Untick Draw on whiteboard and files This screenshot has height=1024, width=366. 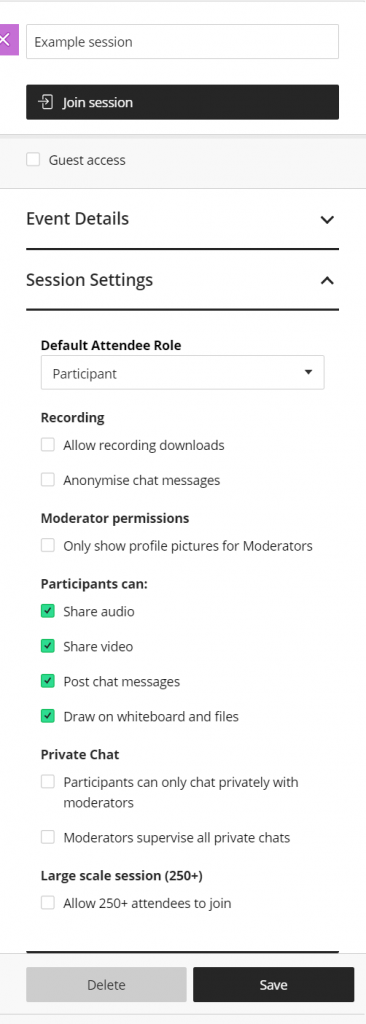coord(48,716)
